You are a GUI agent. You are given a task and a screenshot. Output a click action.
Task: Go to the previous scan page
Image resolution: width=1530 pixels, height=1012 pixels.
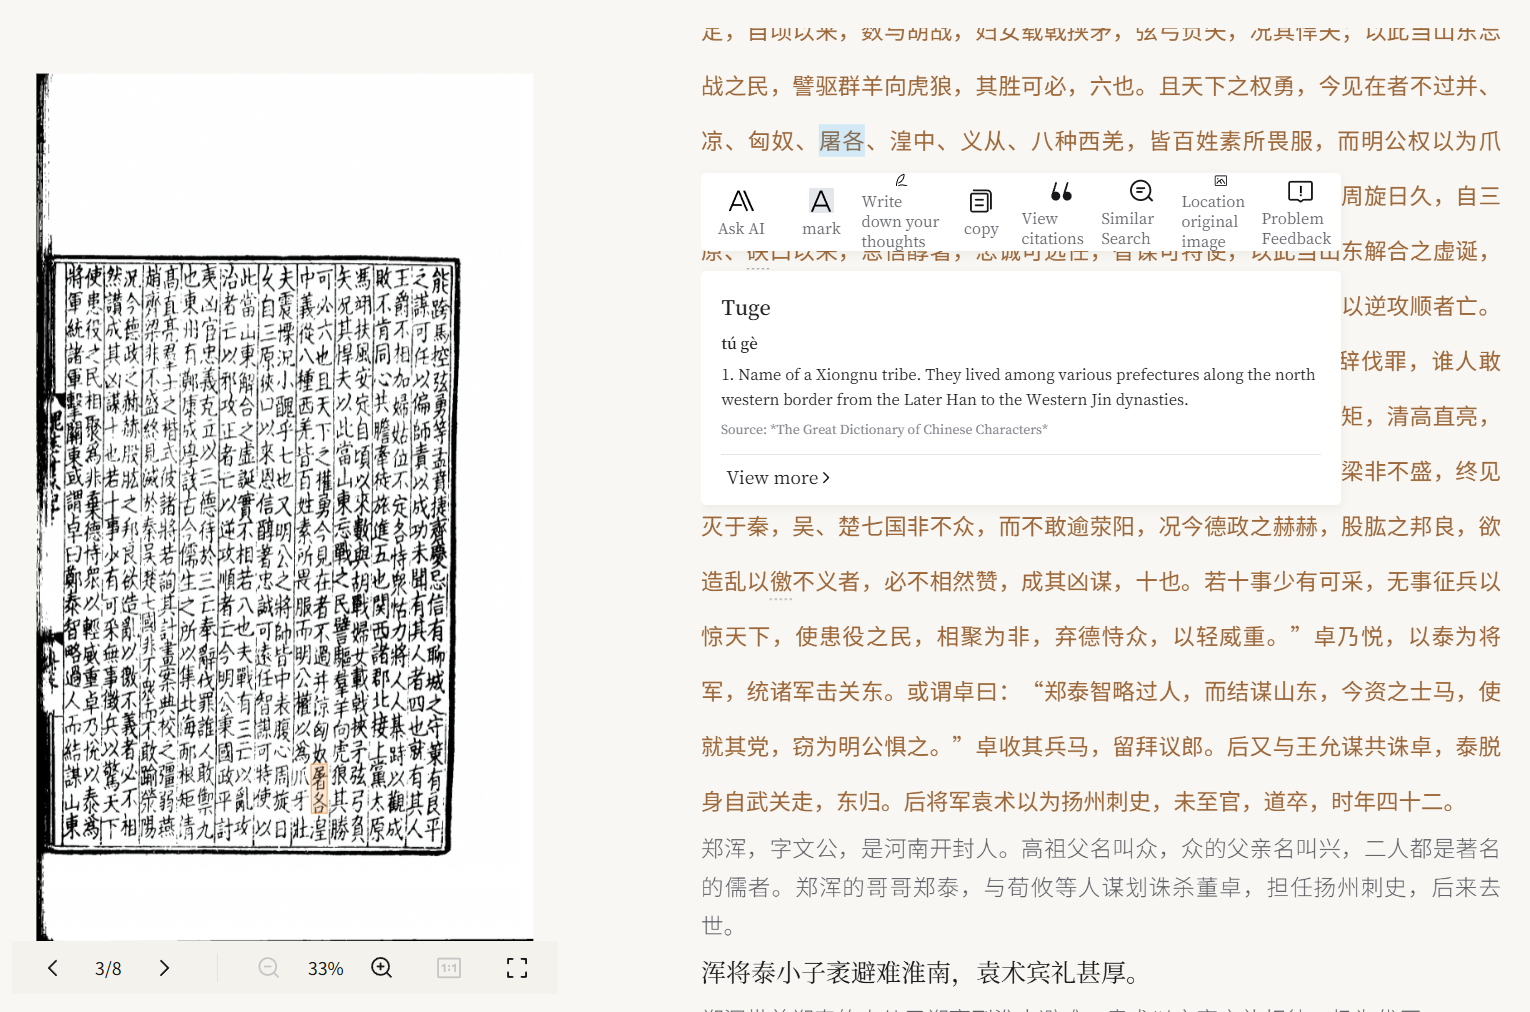[x=53, y=968]
